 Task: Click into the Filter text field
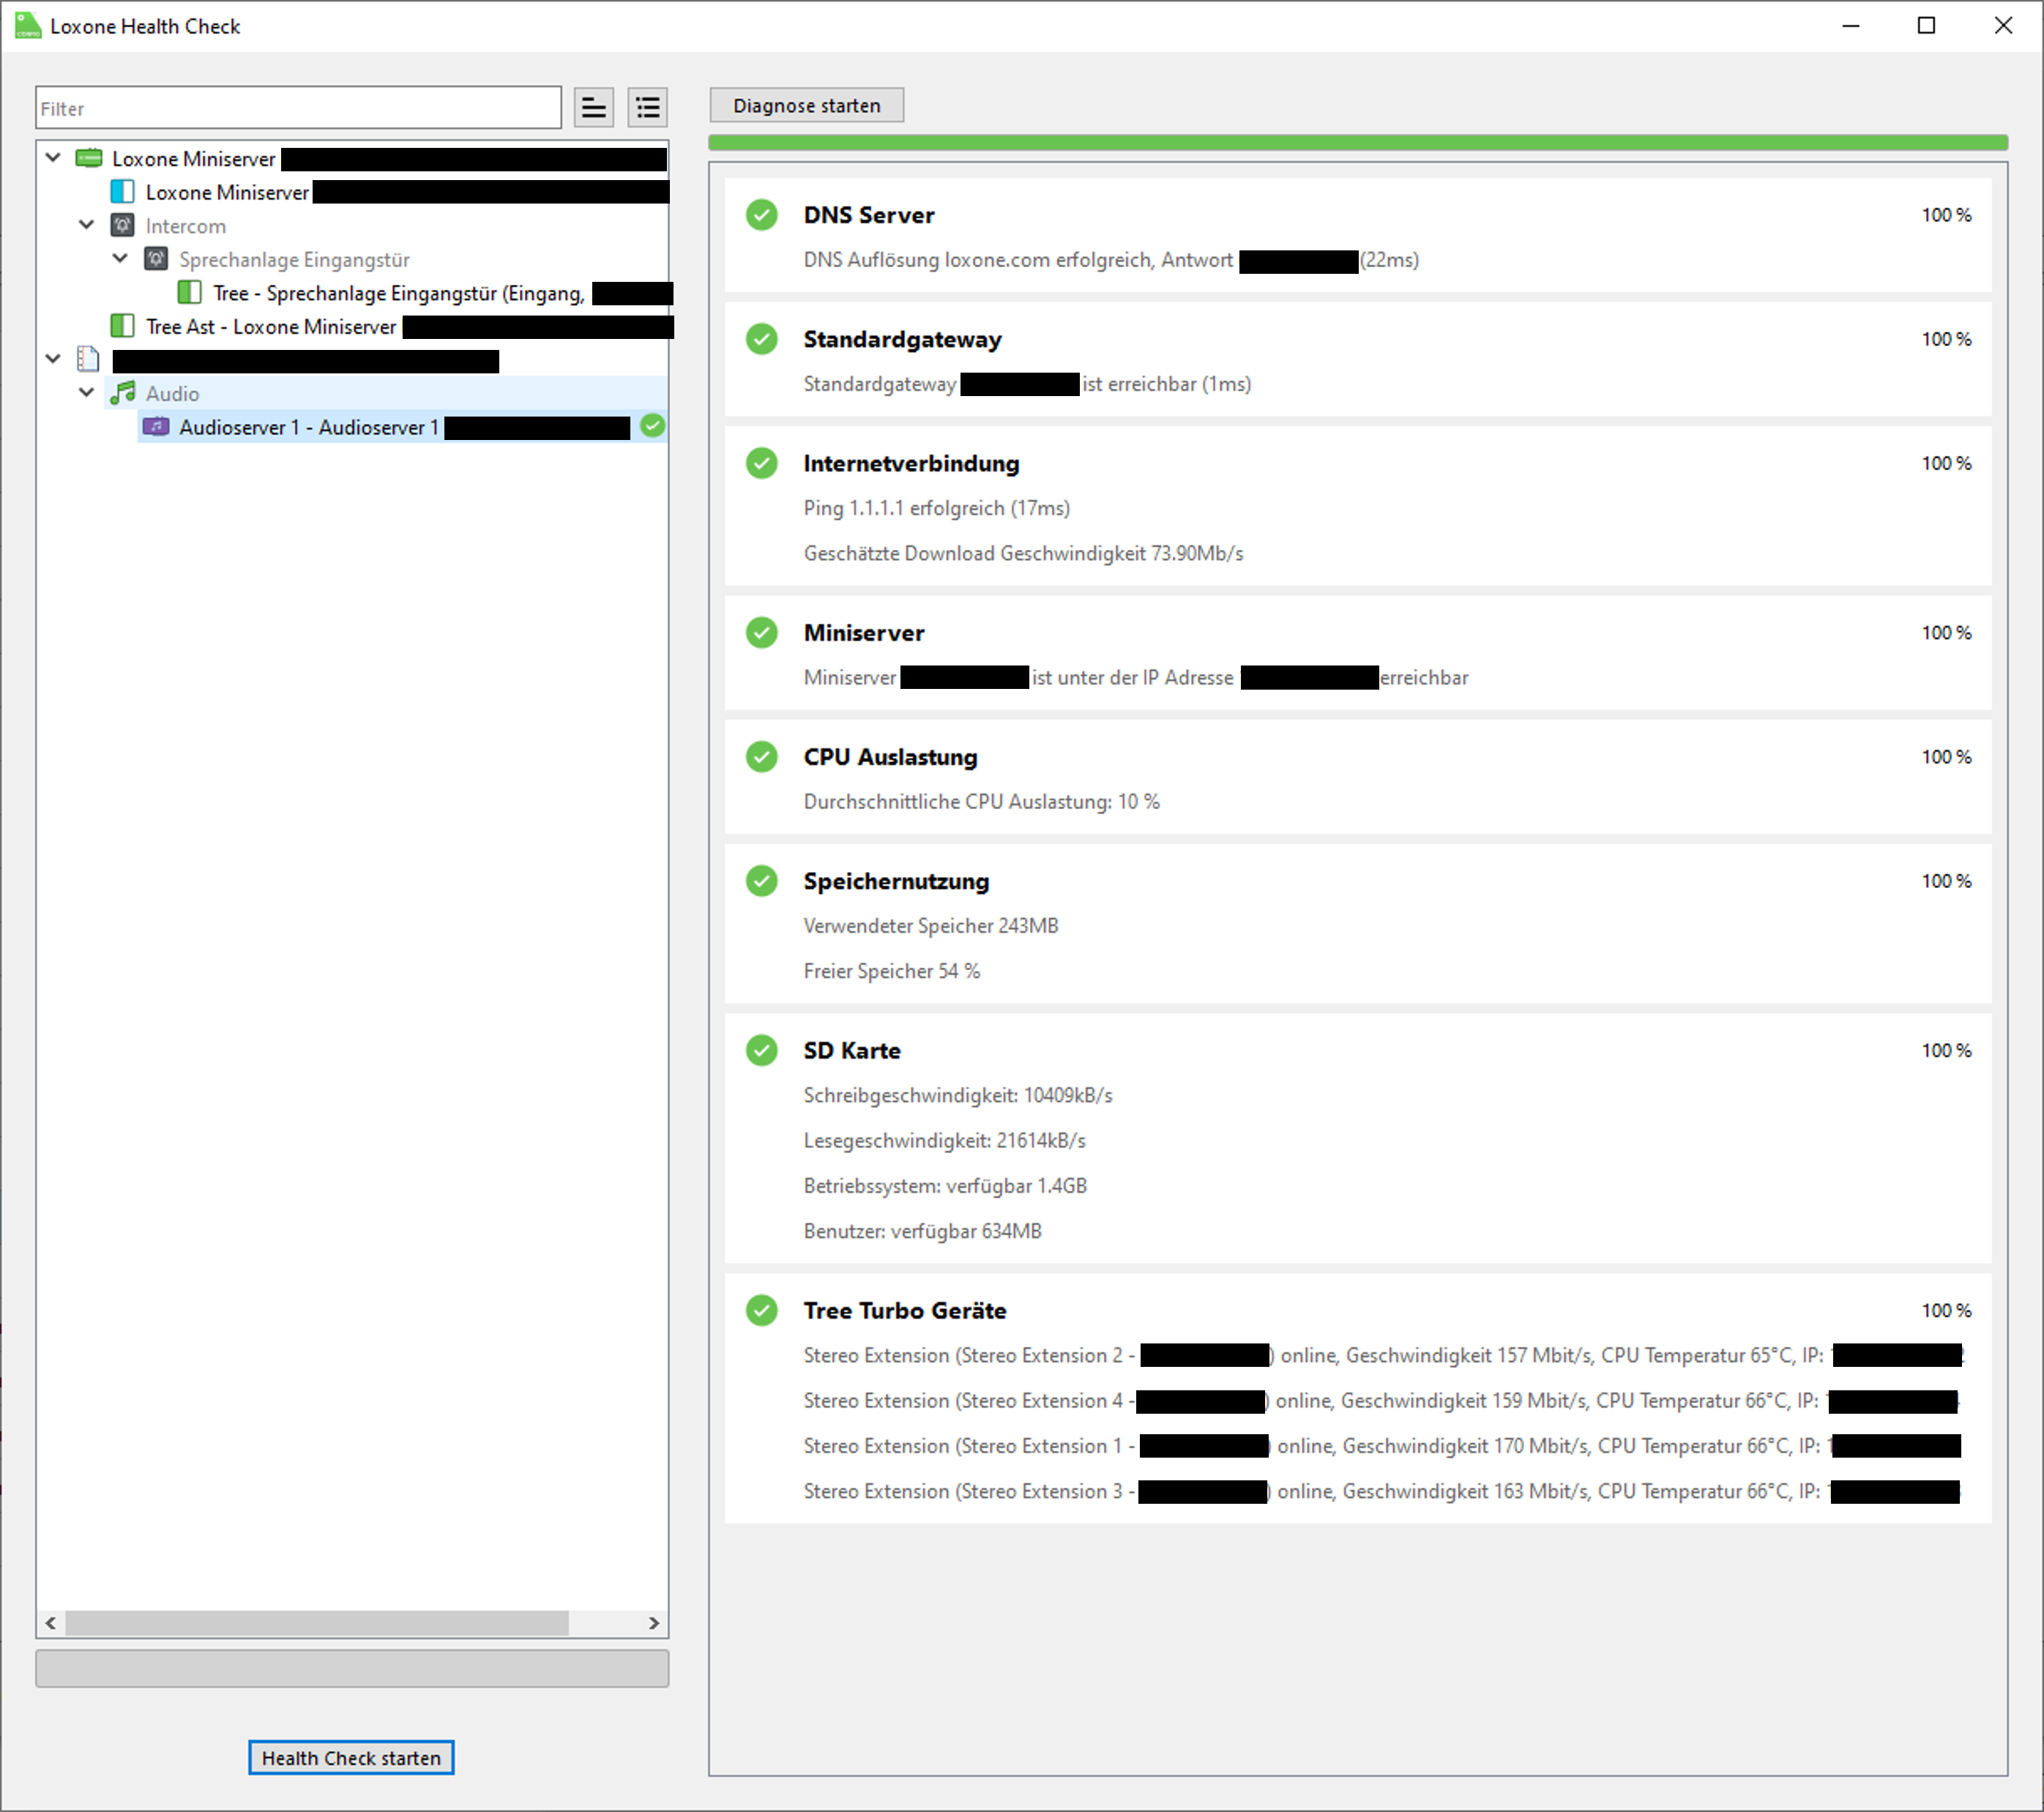coord(298,108)
